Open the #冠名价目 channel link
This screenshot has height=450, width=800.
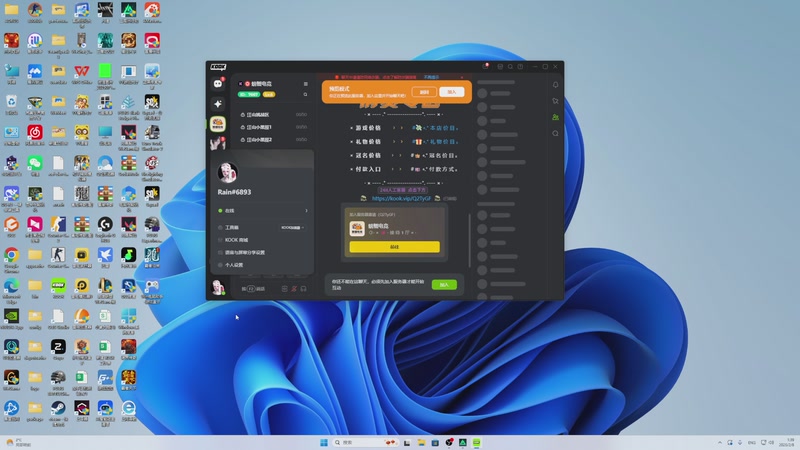coord(435,156)
